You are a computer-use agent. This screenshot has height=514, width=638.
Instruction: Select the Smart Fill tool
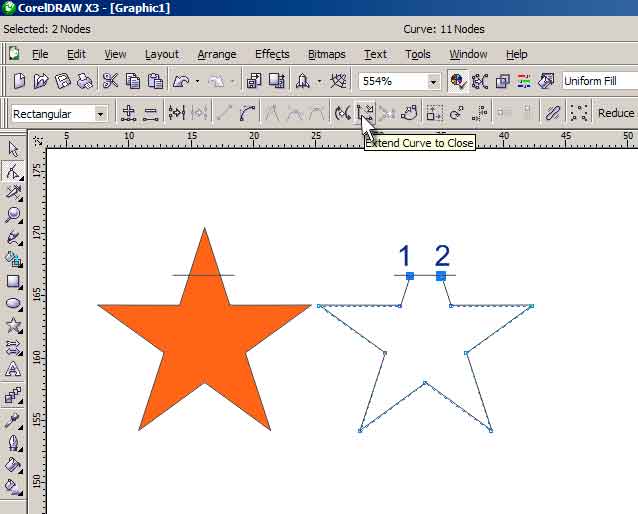pos(13,259)
